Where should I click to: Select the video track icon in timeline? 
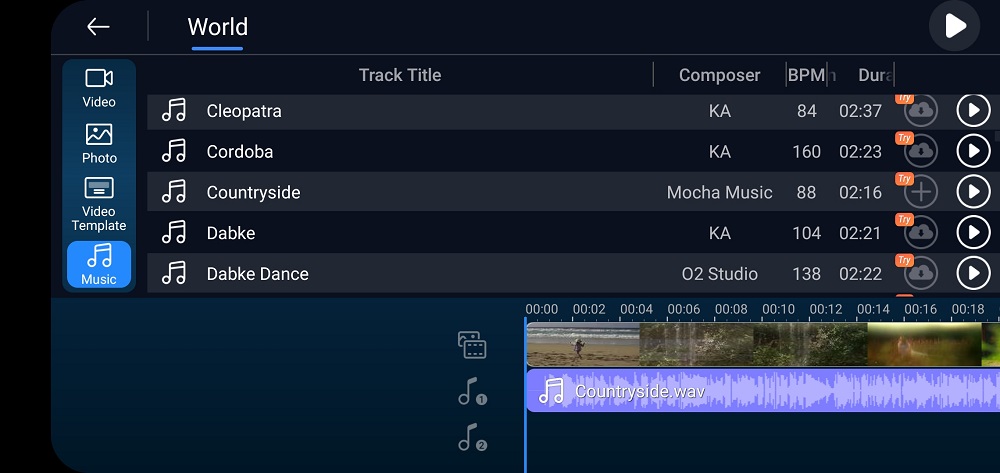472,344
